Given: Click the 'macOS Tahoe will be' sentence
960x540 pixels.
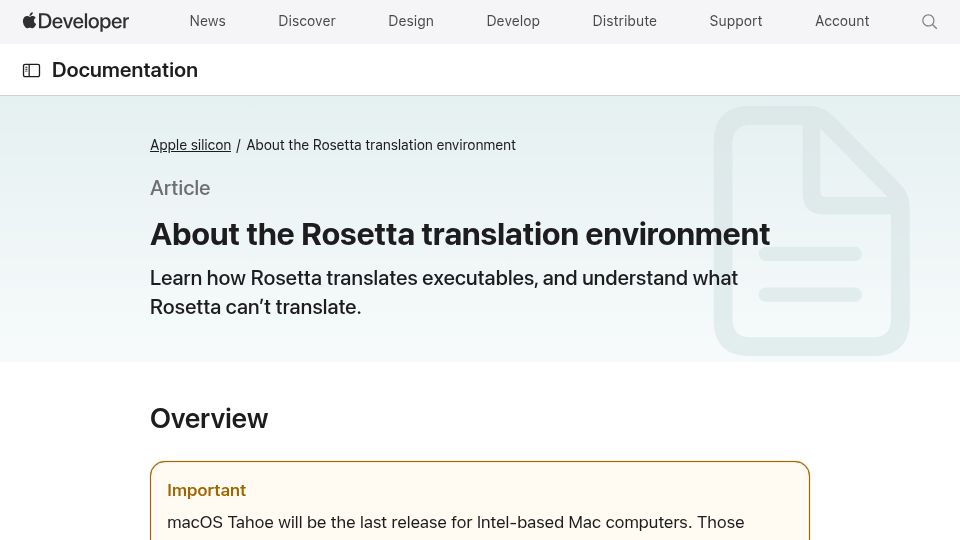Looking at the screenshot, I should pos(456,522).
